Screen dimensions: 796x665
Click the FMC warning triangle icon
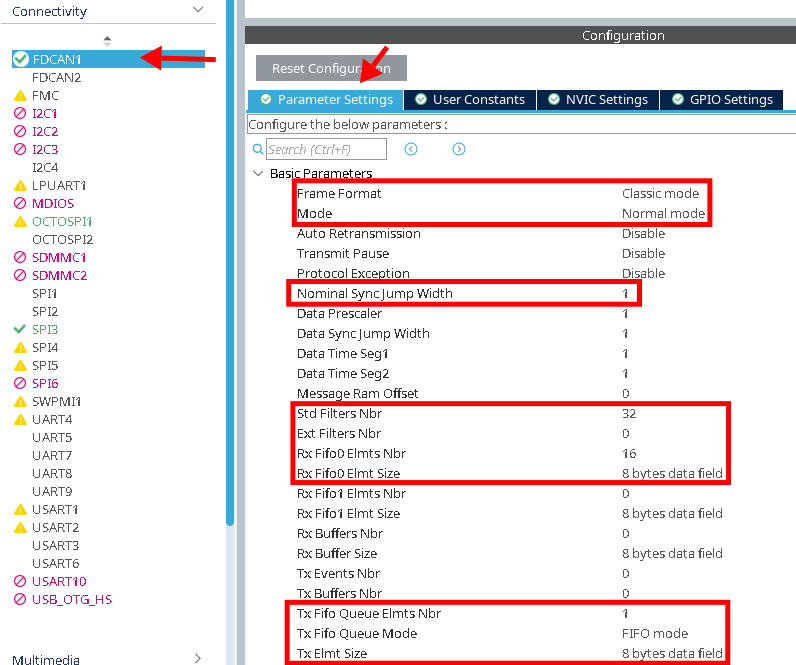coord(20,96)
